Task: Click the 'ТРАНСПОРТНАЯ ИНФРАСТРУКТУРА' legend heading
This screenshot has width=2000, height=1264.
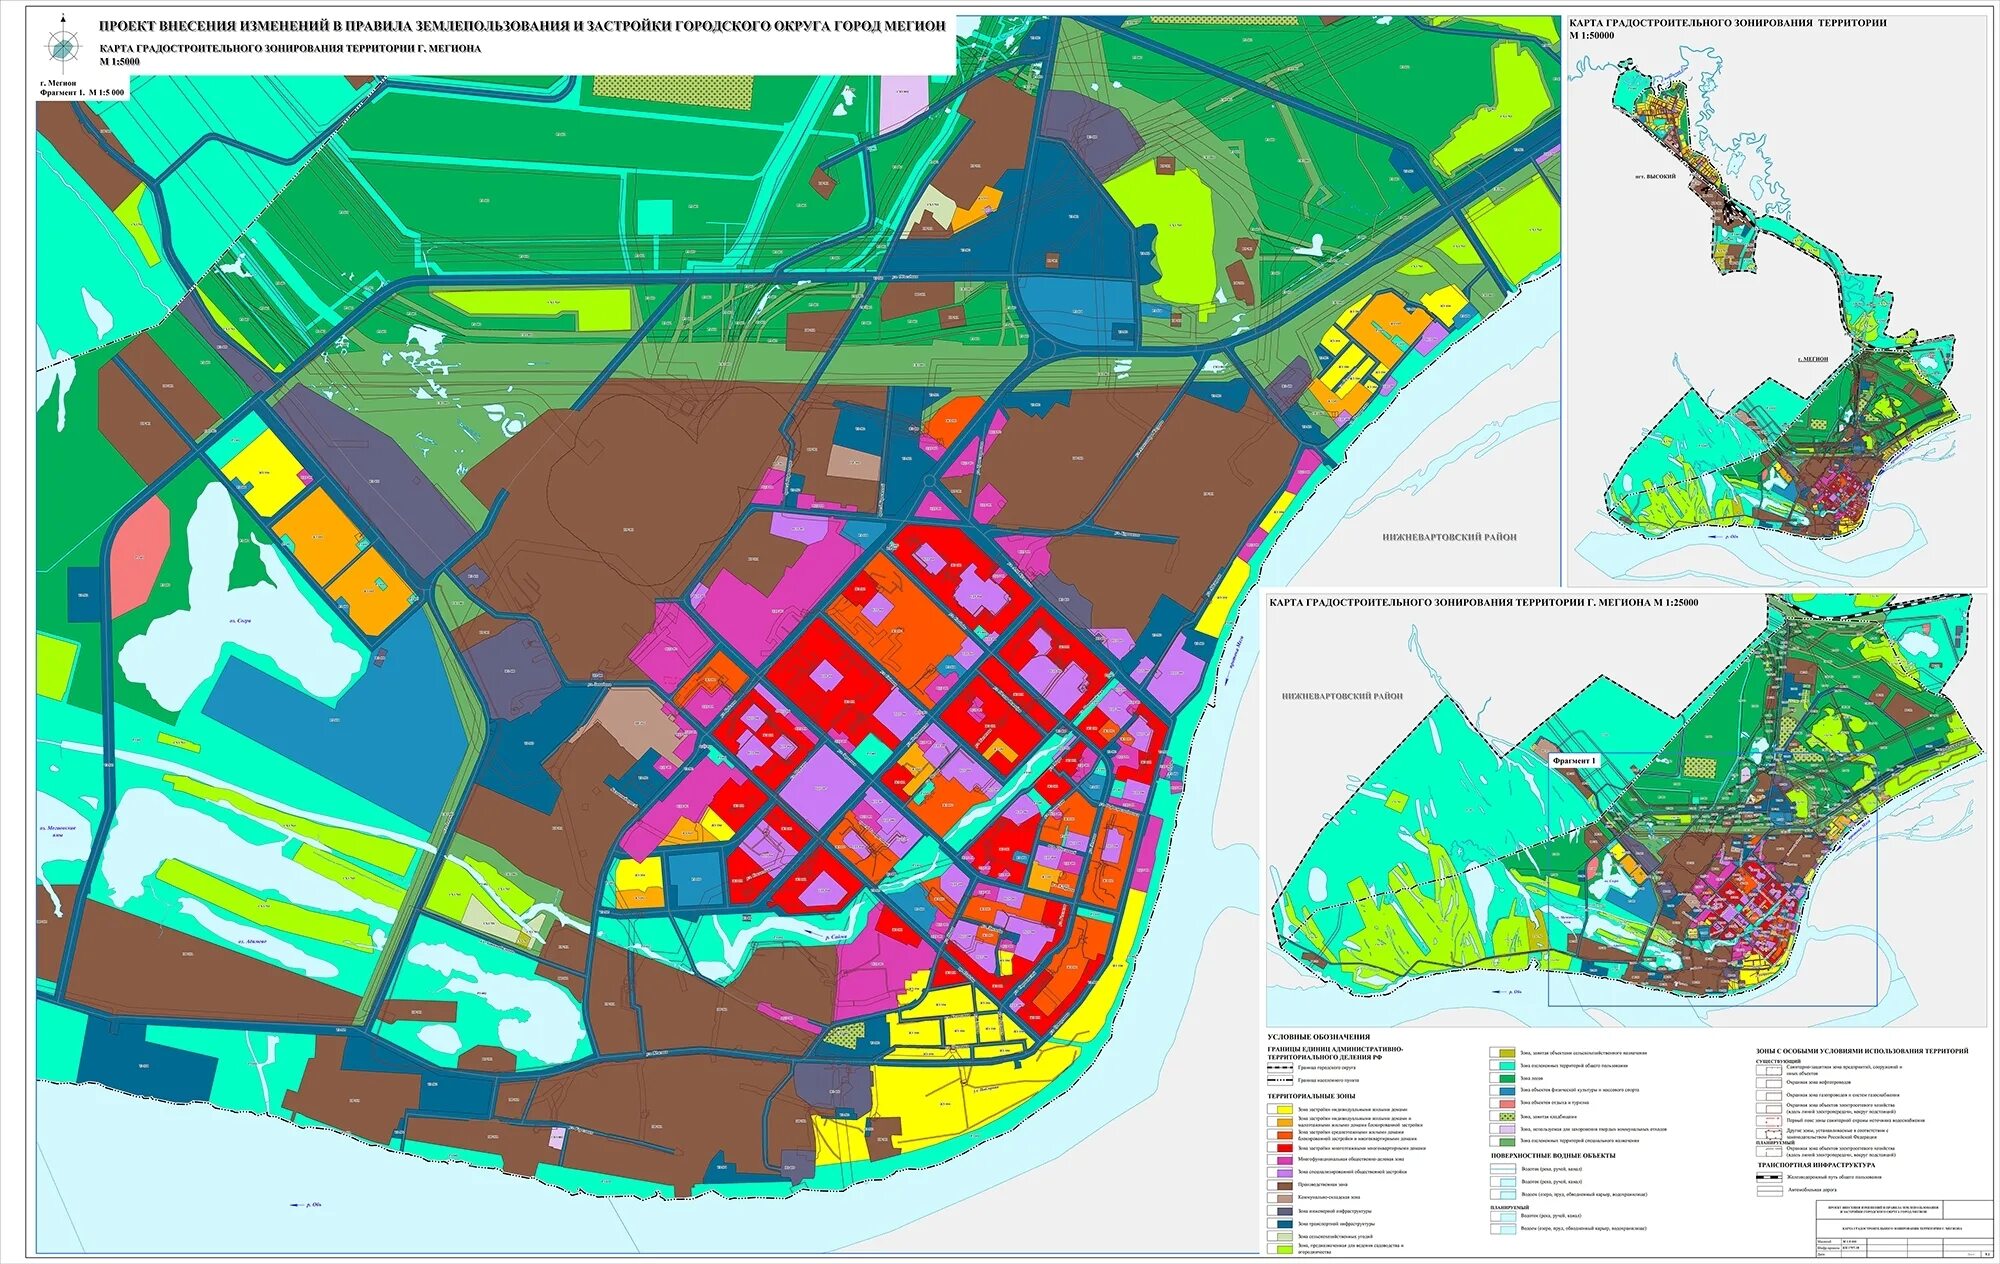Action: (1816, 1165)
